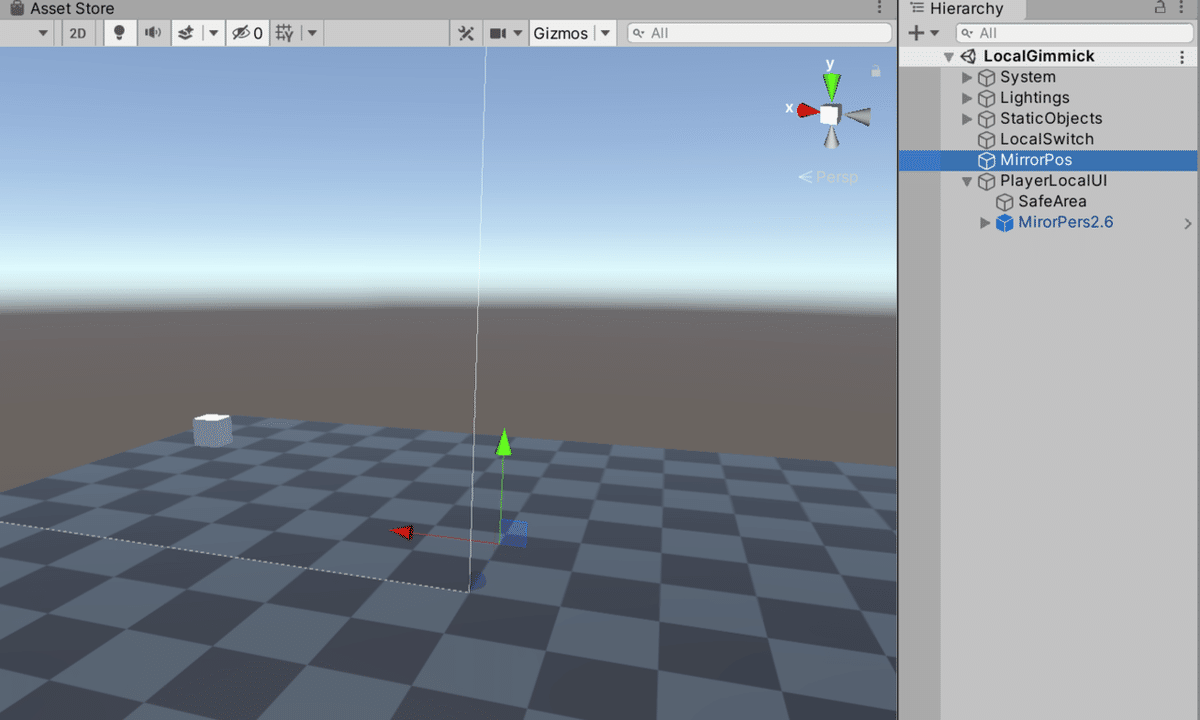Click green Y axis cone on orientation gizmo
This screenshot has height=720, width=1200.
[831, 85]
